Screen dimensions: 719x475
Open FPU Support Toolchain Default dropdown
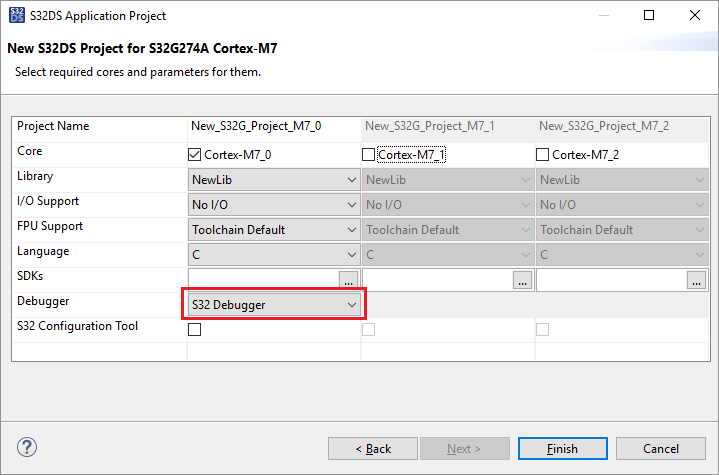pos(273,230)
